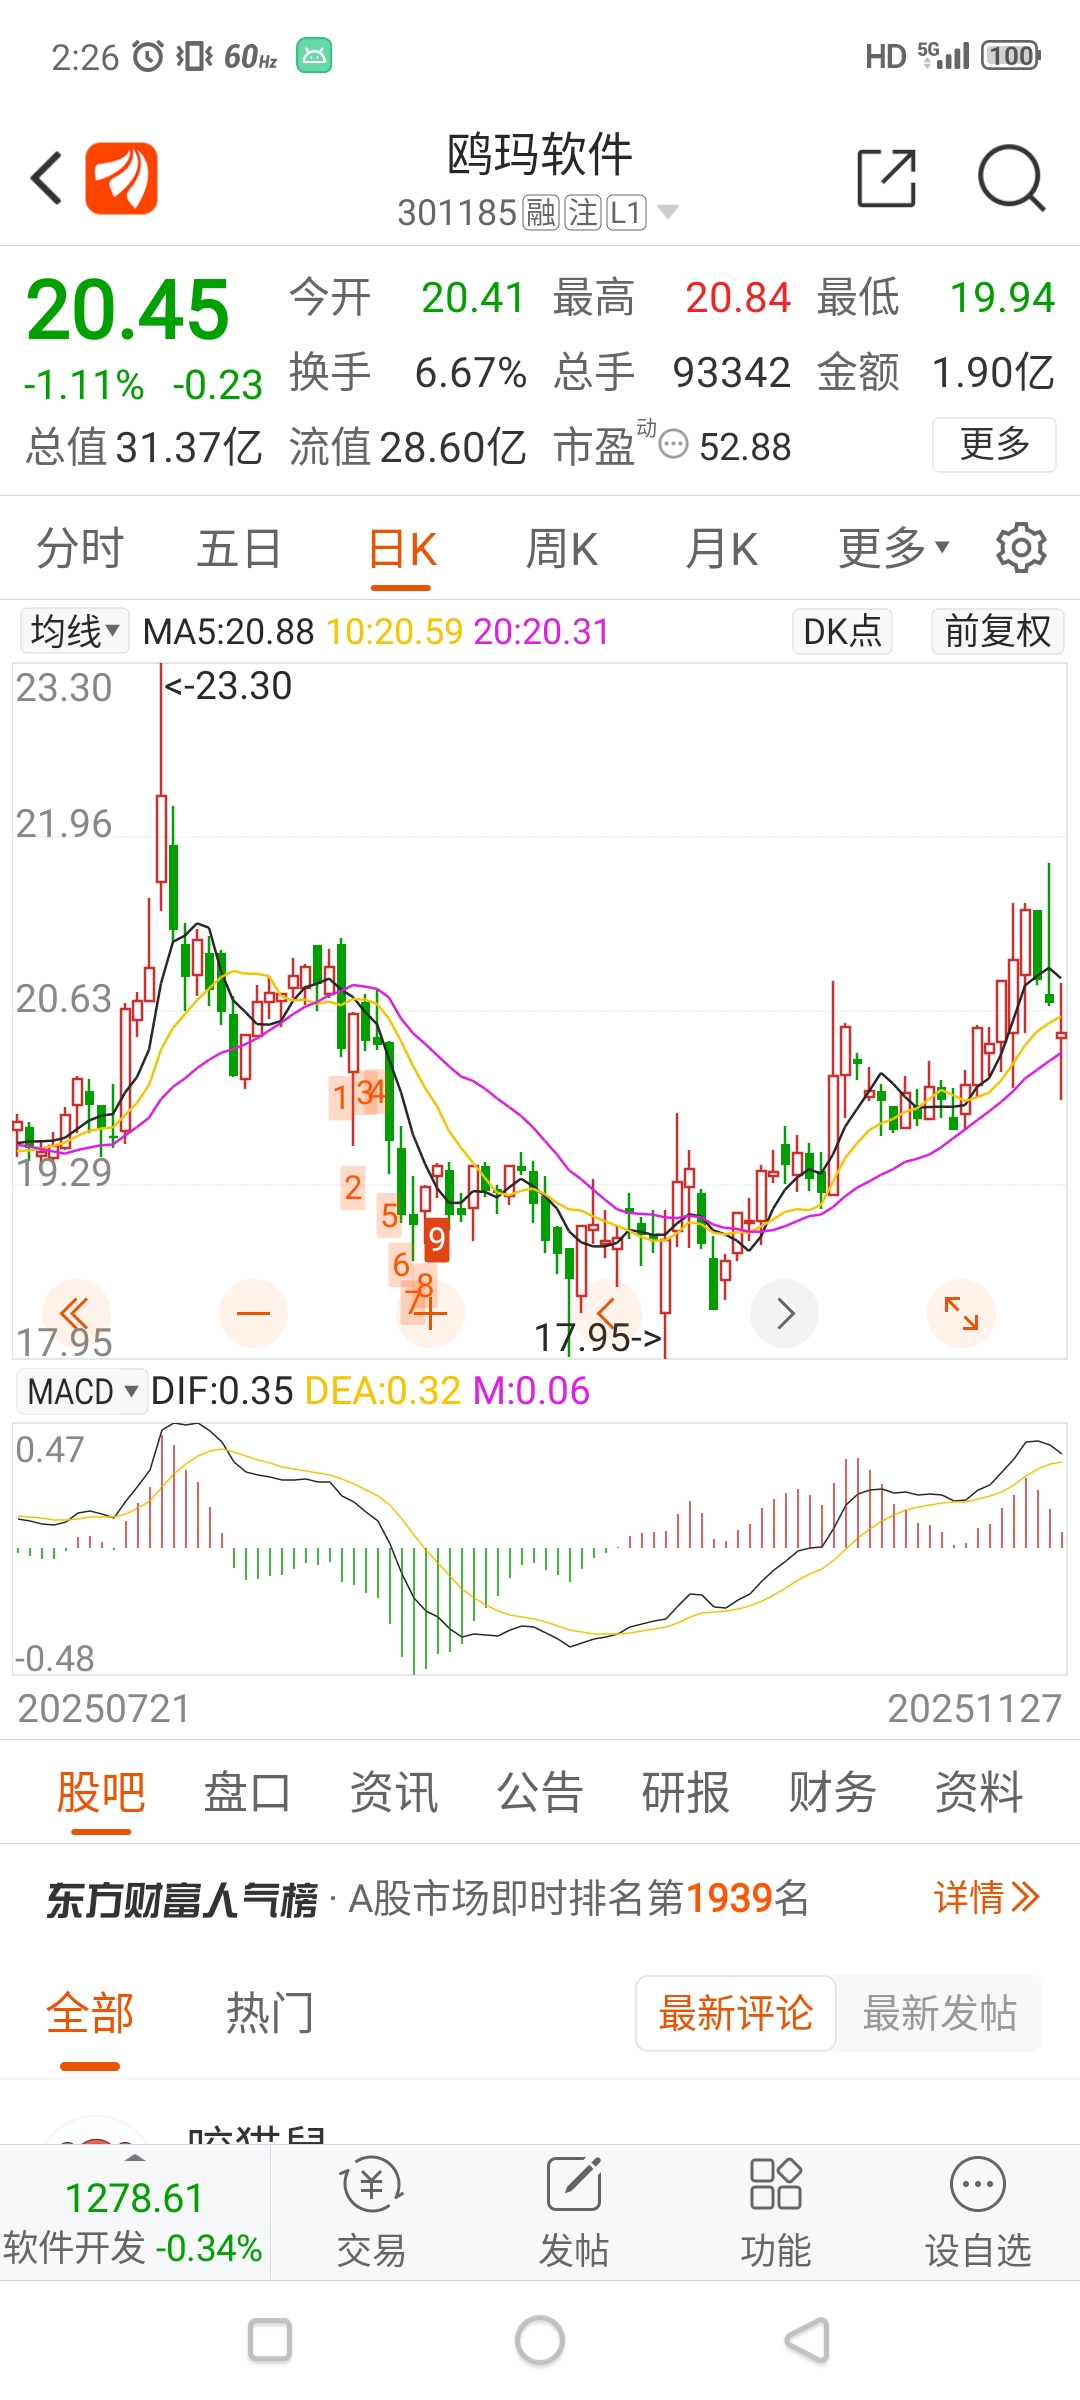Expand 软件开发 sector index panel

pos(134,2213)
